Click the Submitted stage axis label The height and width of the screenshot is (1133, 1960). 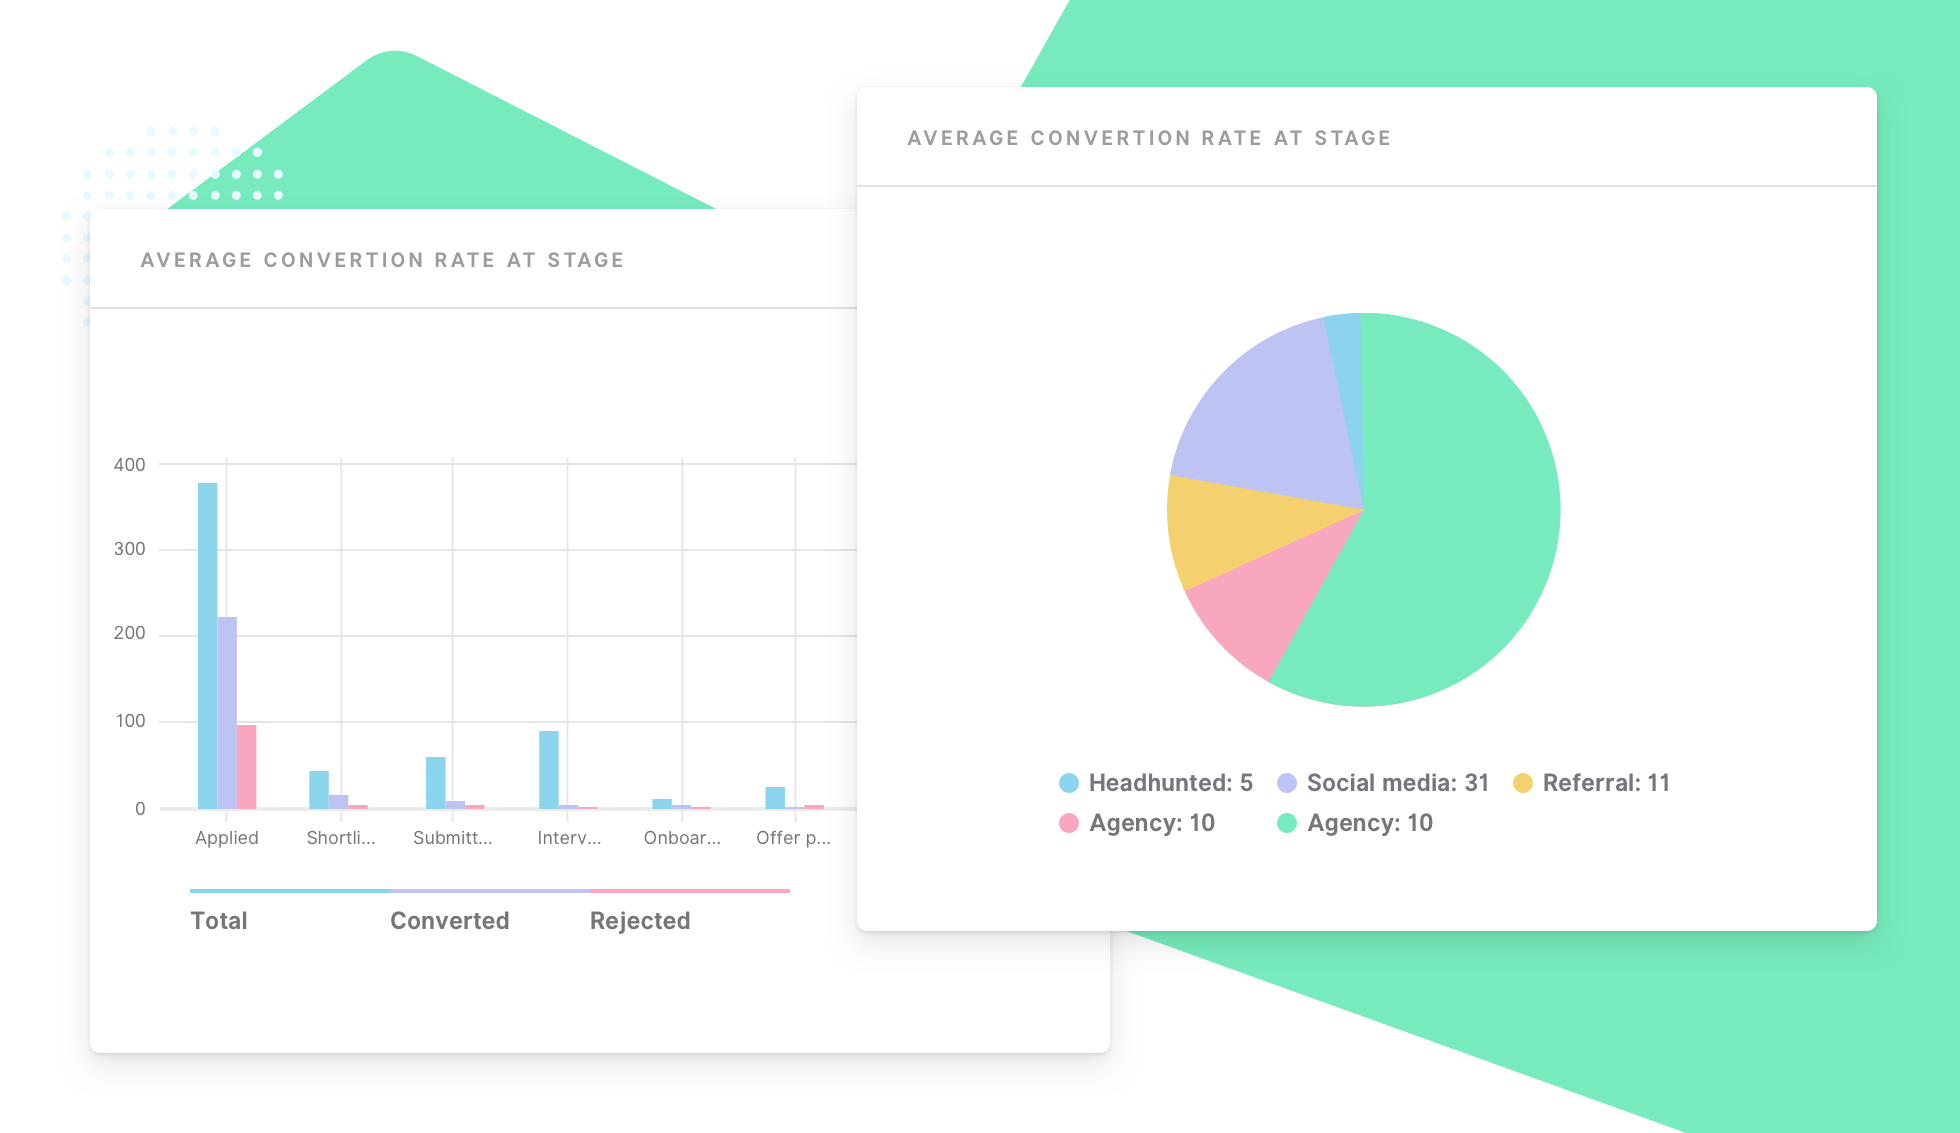(453, 838)
